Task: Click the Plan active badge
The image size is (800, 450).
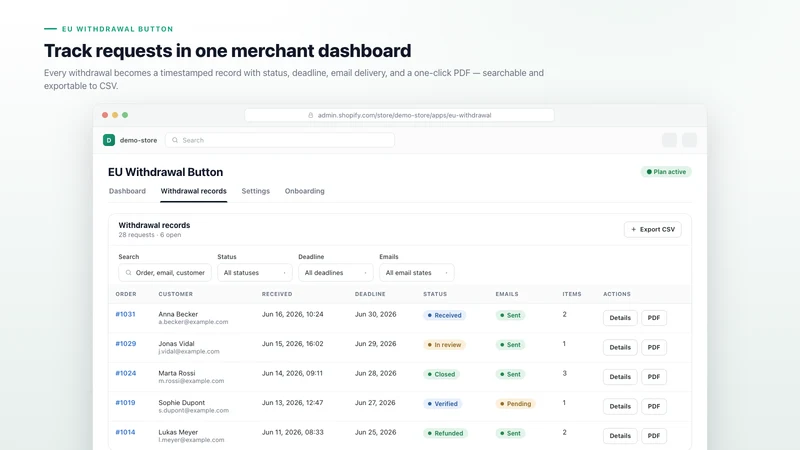Action: pos(666,172)
